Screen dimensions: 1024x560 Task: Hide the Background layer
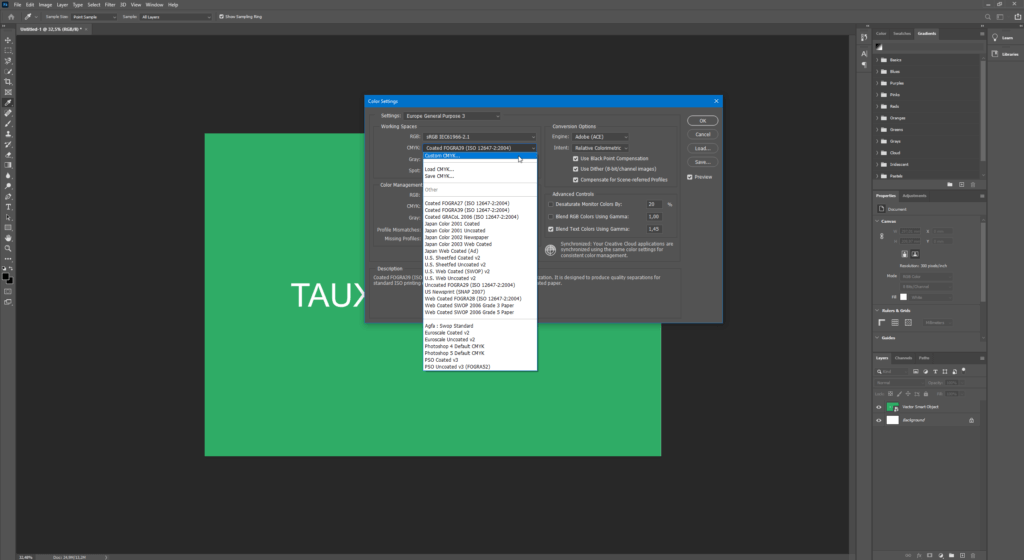(878, 420)
